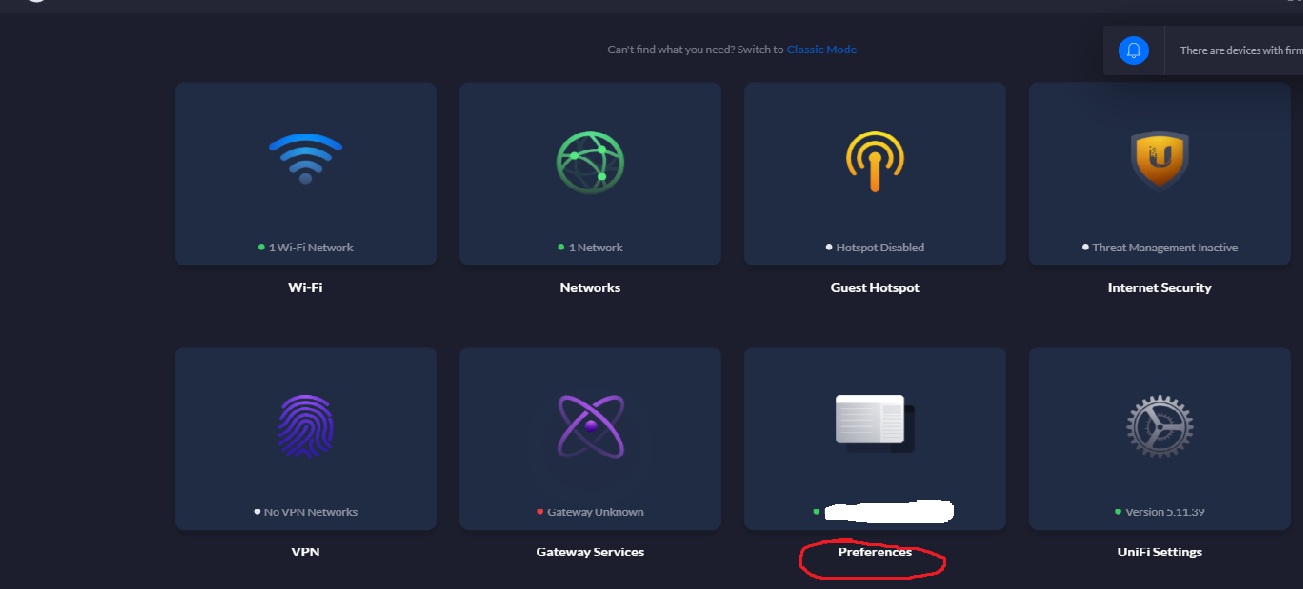Open the VPN fingerprint icon

(x=305, y=425)
